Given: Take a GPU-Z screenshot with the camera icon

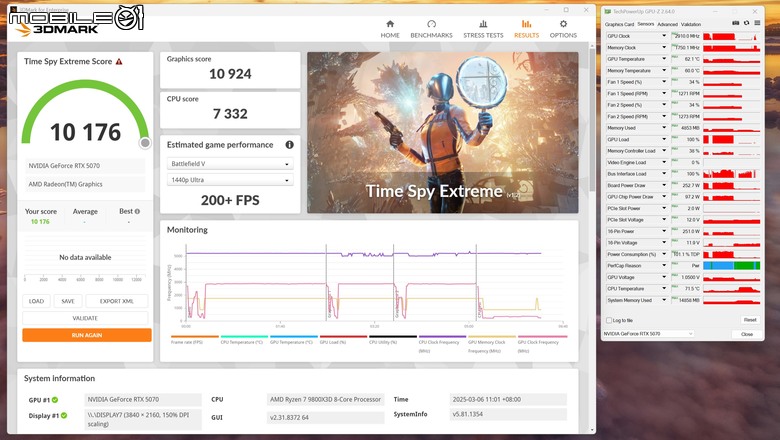Looking at the screenshot, I should click(736, 23).
